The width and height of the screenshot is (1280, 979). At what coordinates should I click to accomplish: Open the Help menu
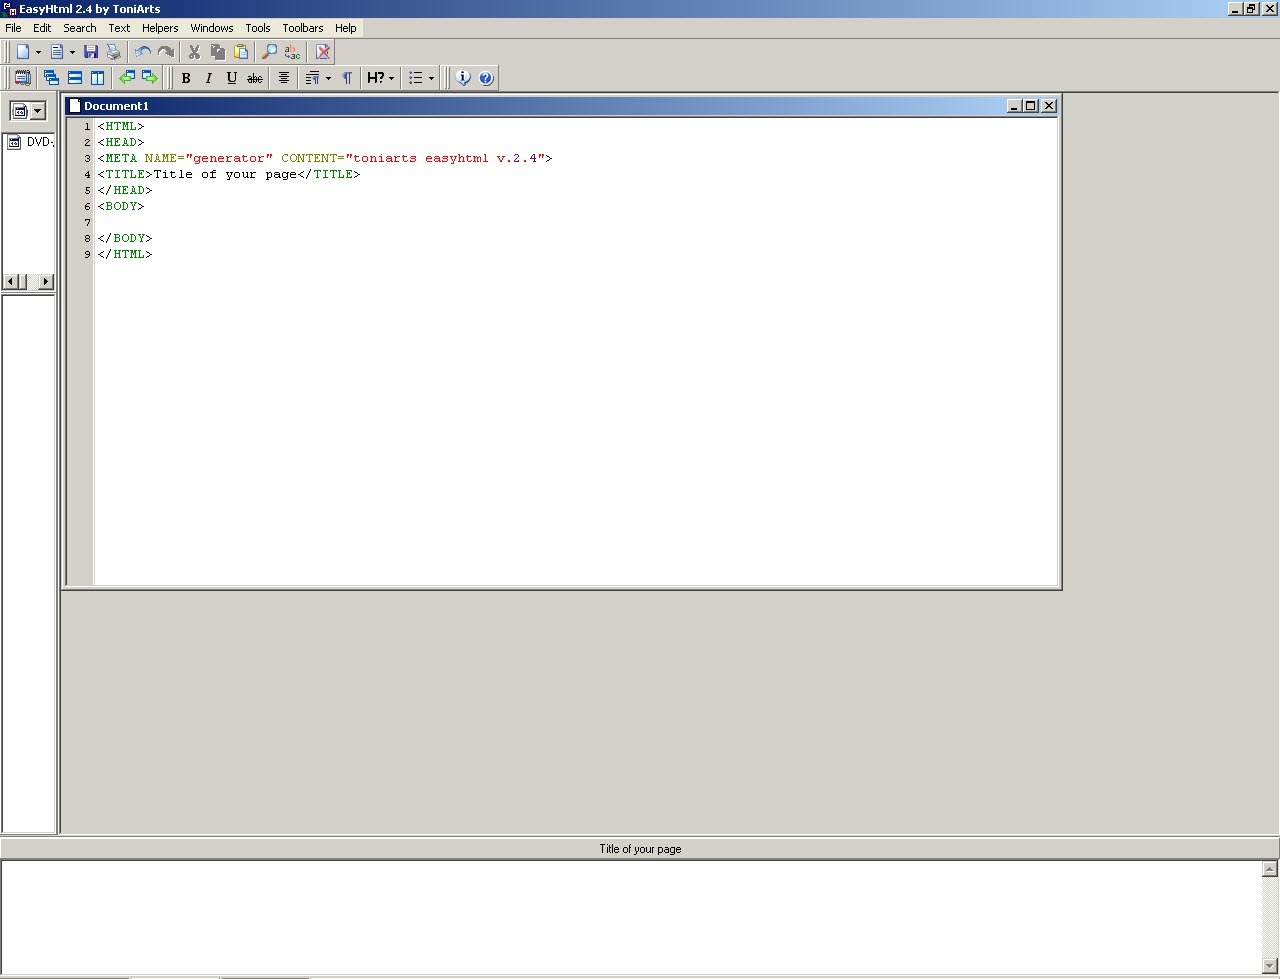click(x=346, y=28)
